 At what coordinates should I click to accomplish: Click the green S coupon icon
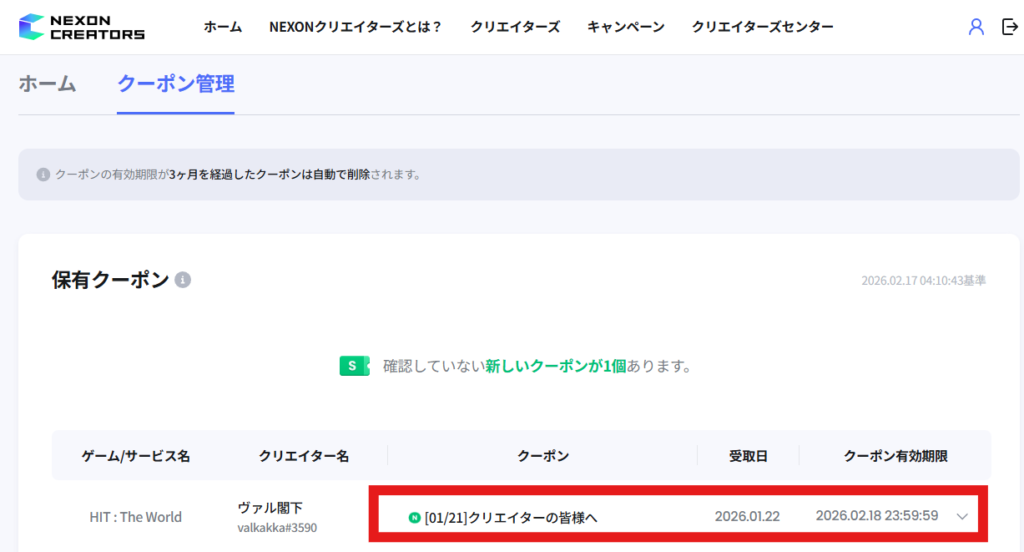click(x=354, y=366)
